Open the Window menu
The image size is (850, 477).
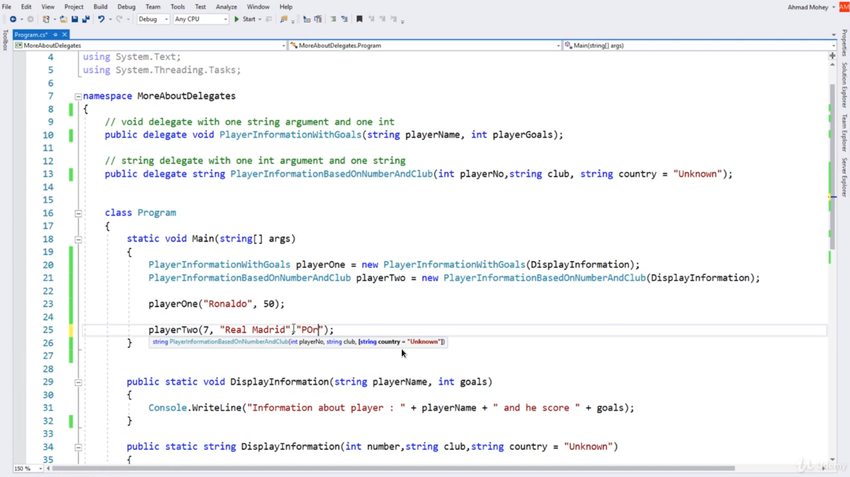pyautogui.click(x=258, y=7)
